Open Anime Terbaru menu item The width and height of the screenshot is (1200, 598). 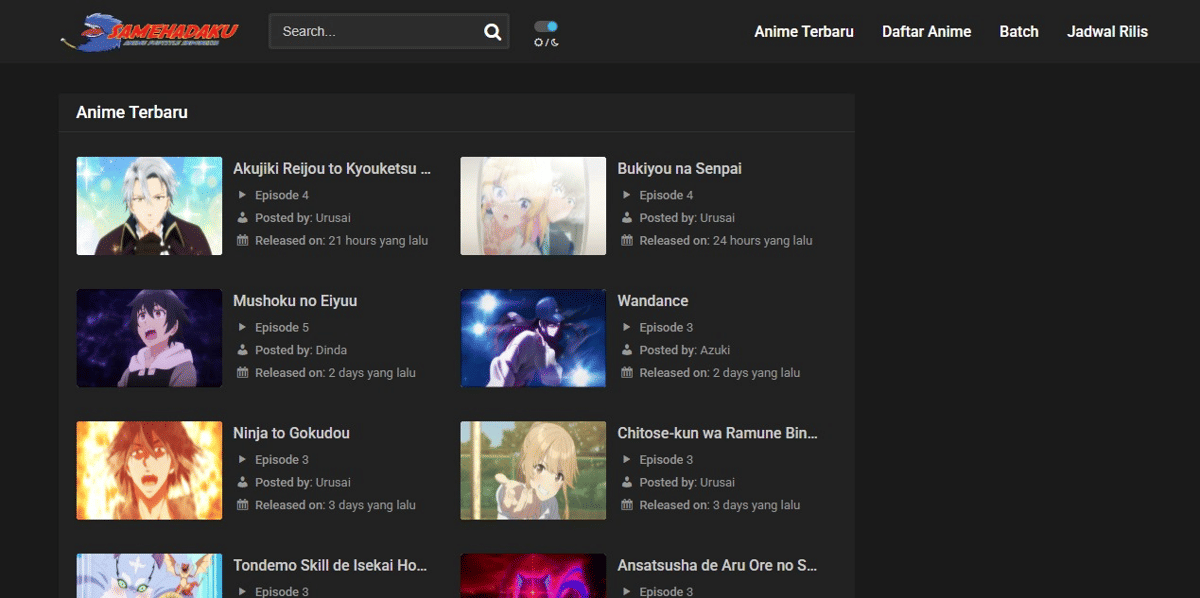pos(803,32)
